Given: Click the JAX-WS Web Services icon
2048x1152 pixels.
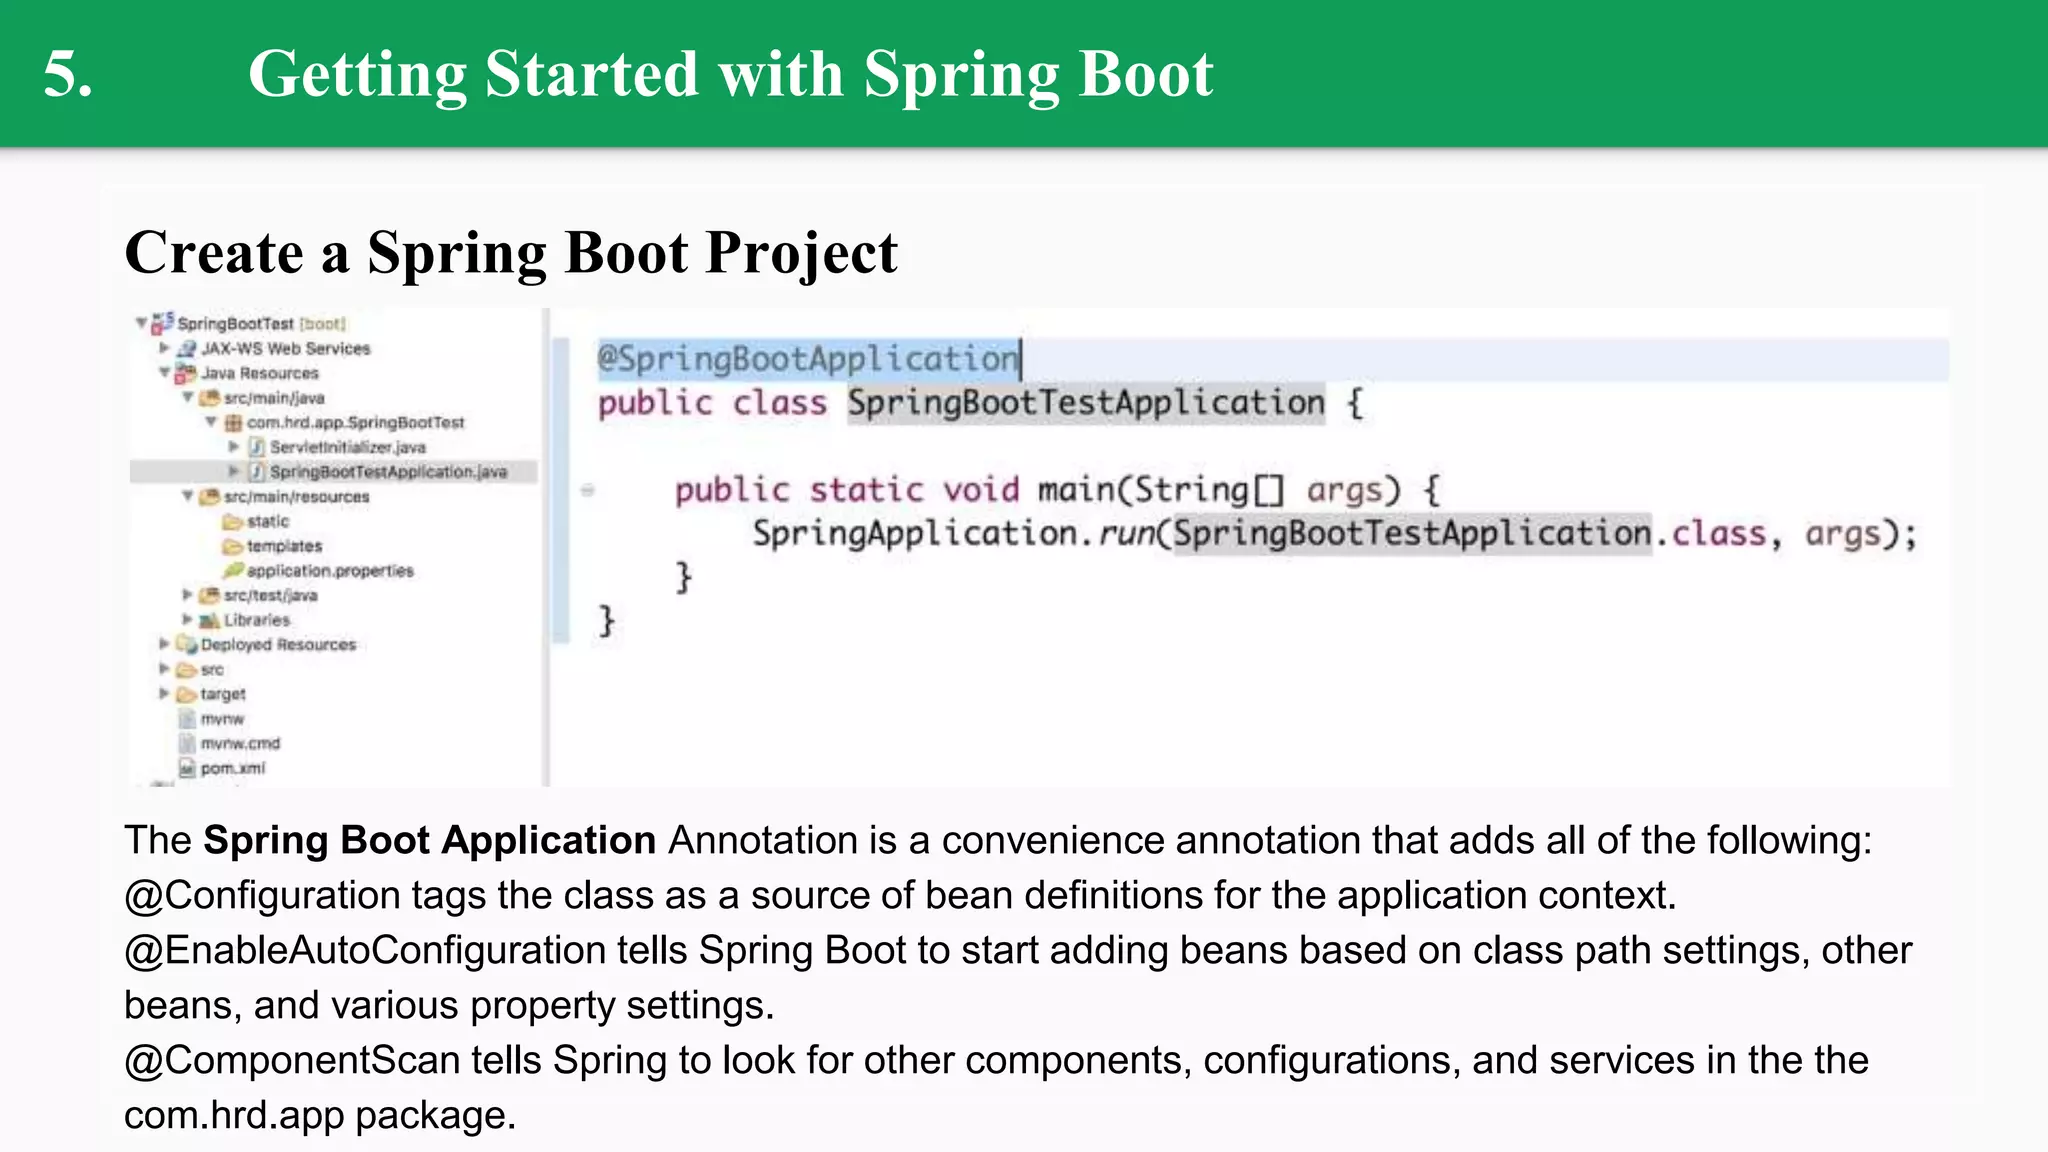Looking at the screenshot, I should 187,348.
